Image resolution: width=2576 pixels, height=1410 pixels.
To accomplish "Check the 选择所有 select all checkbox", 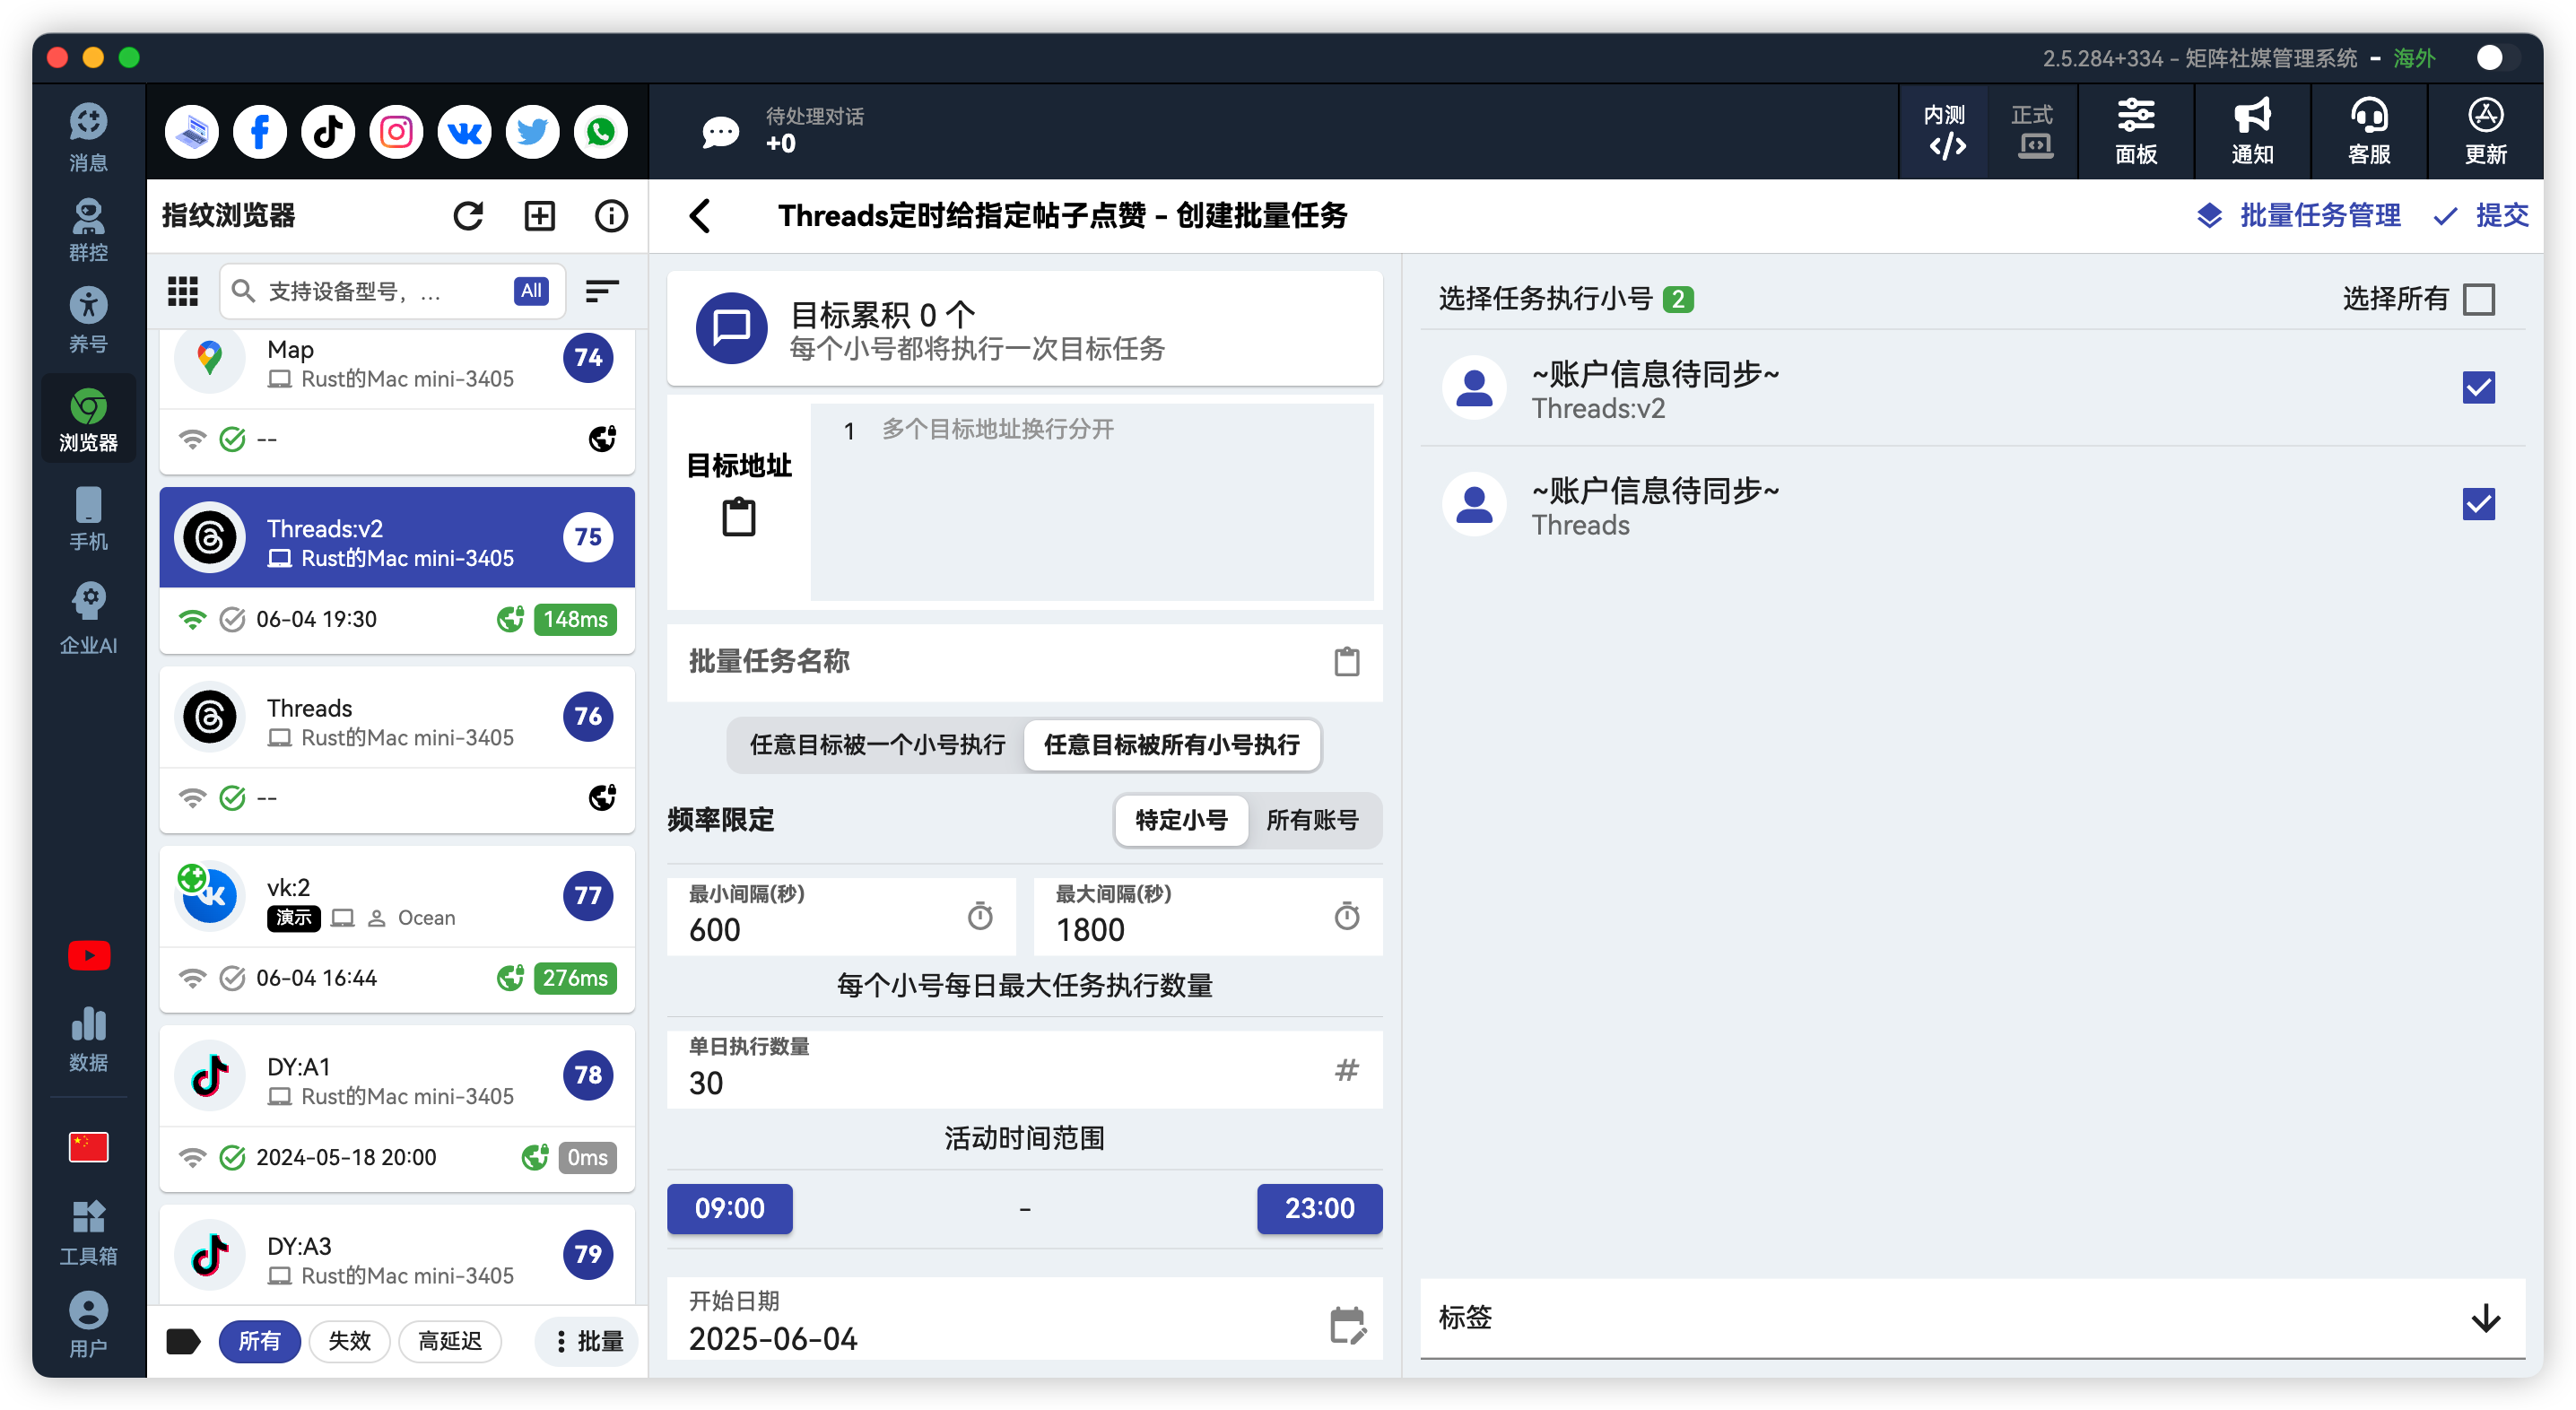I will point(2478,298).
